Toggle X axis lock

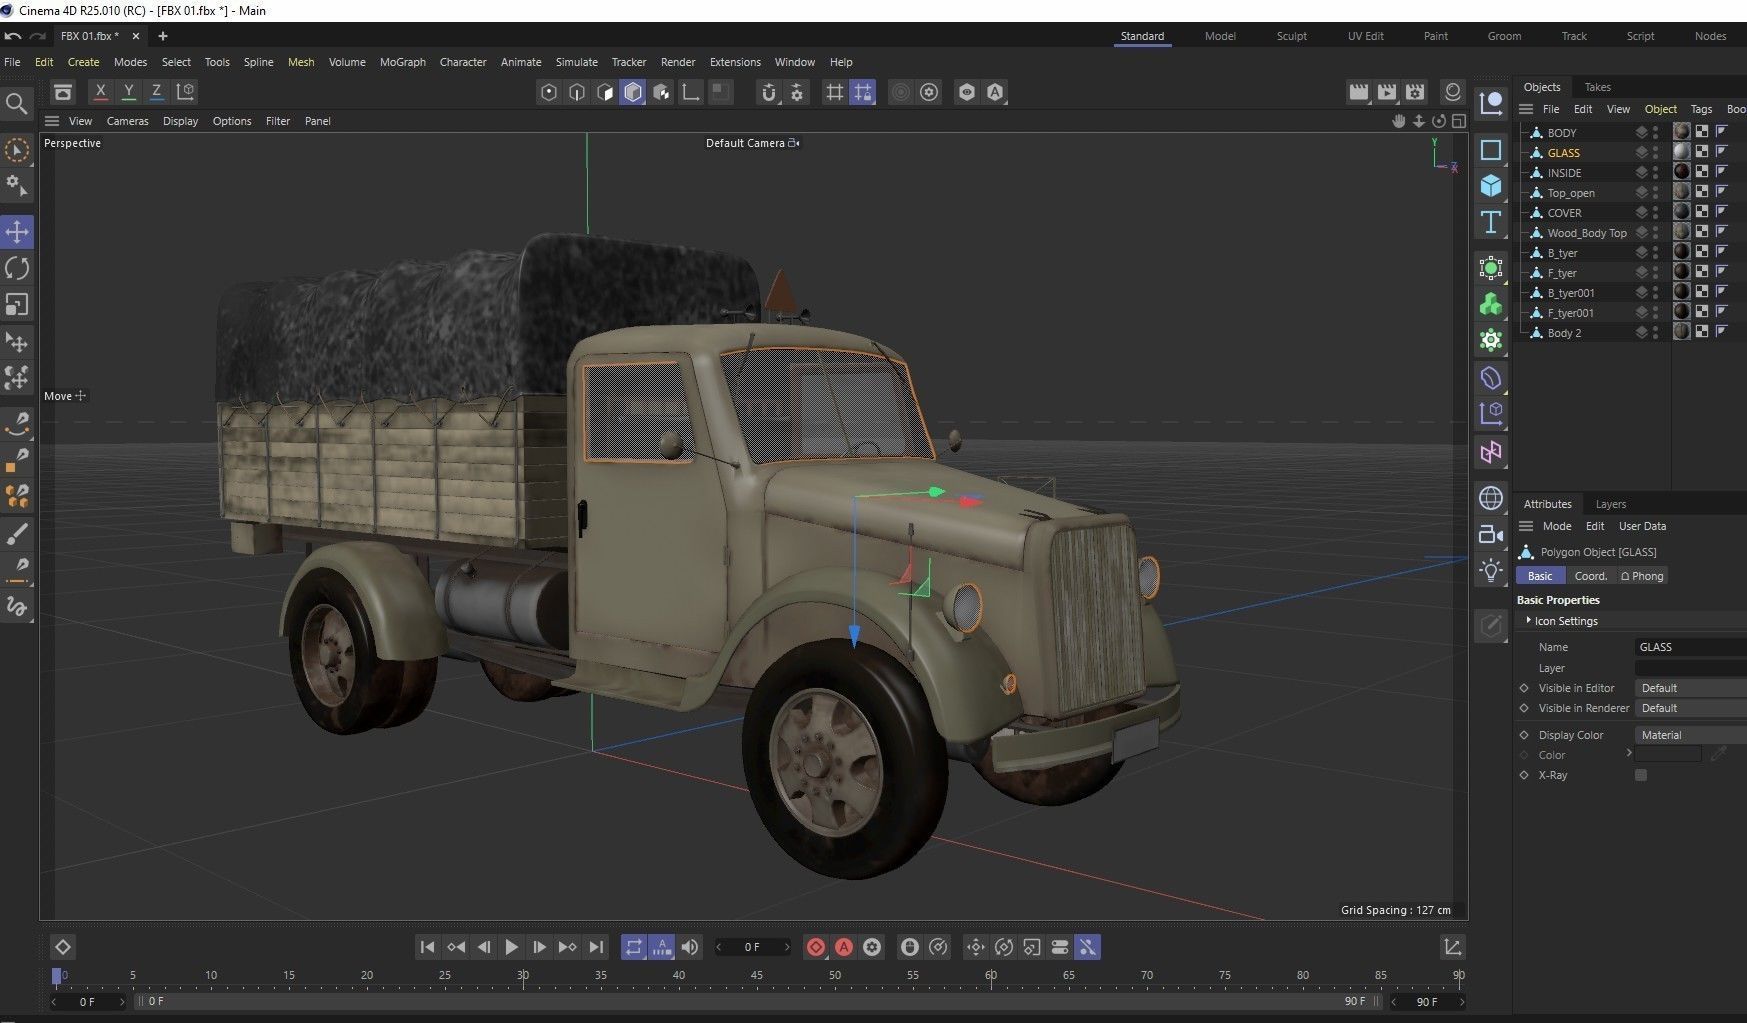point(100,92)
